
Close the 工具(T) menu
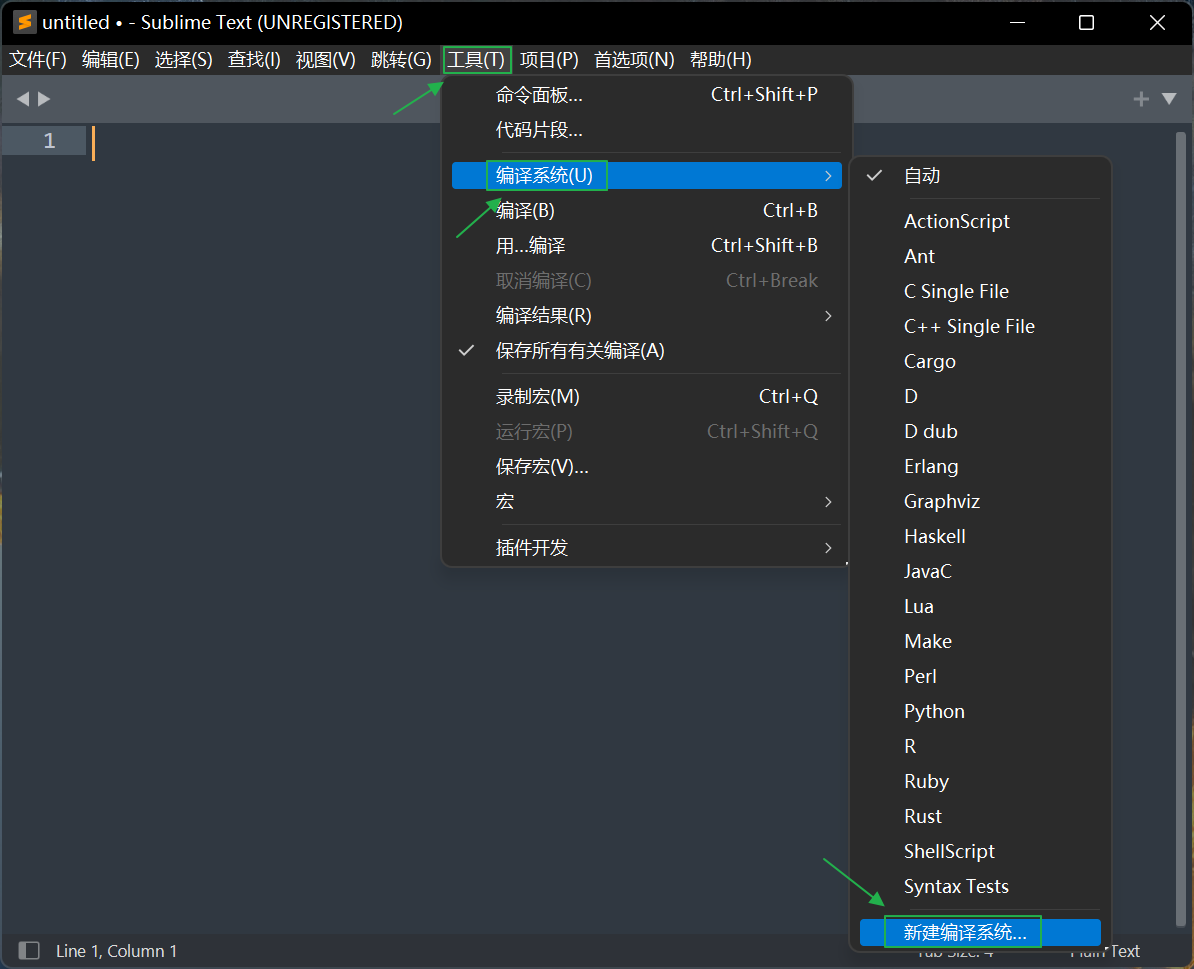(x=476, y=59)
